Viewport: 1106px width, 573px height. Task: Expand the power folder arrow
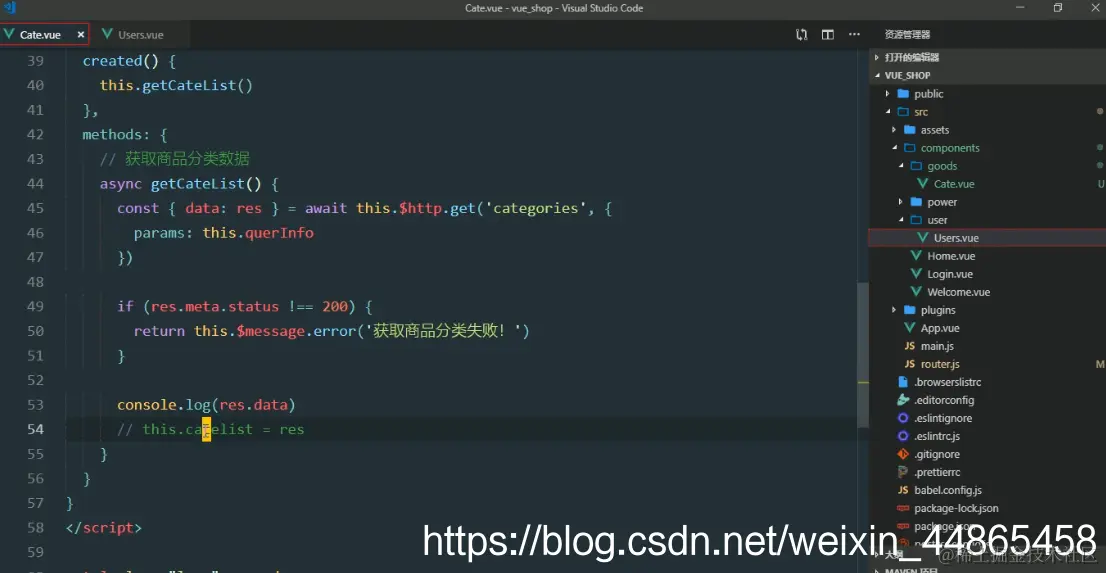point(901,202)
